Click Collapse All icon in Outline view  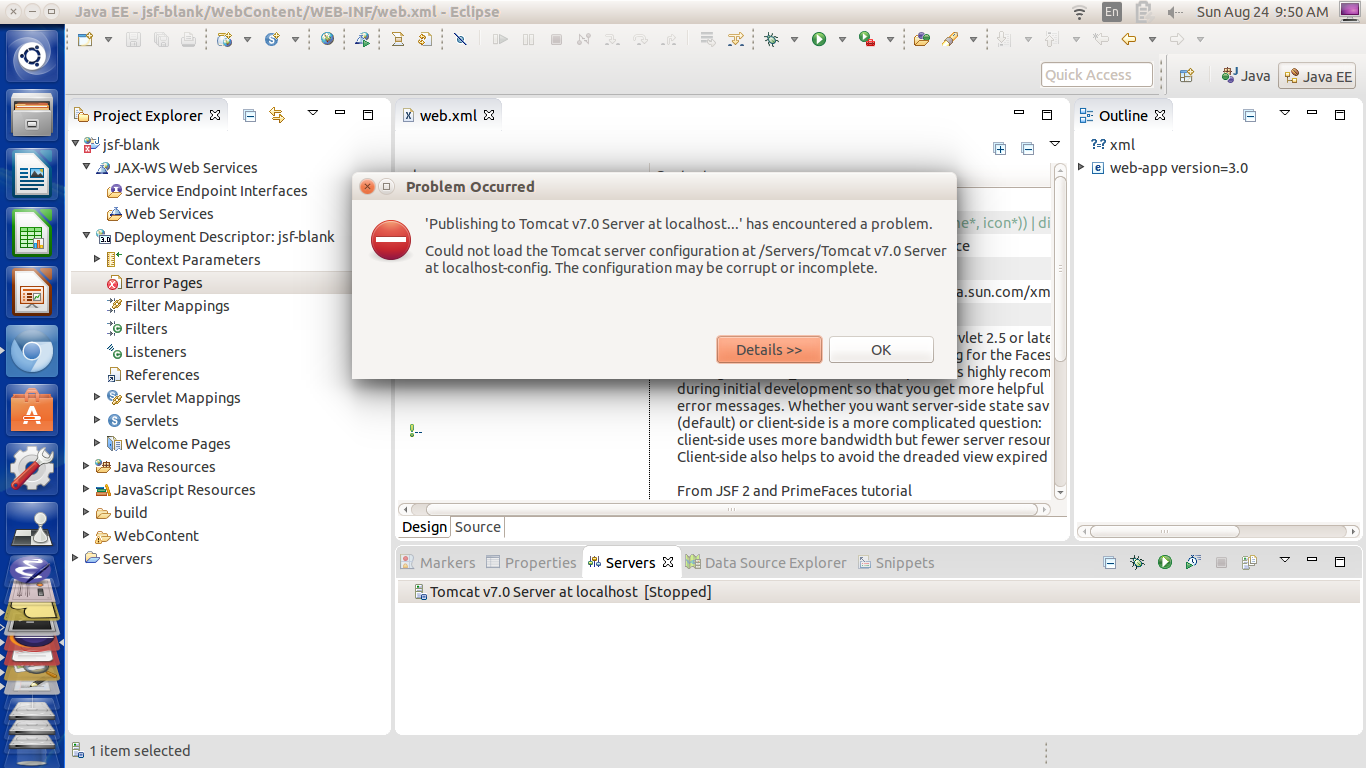pos(1250,115)
